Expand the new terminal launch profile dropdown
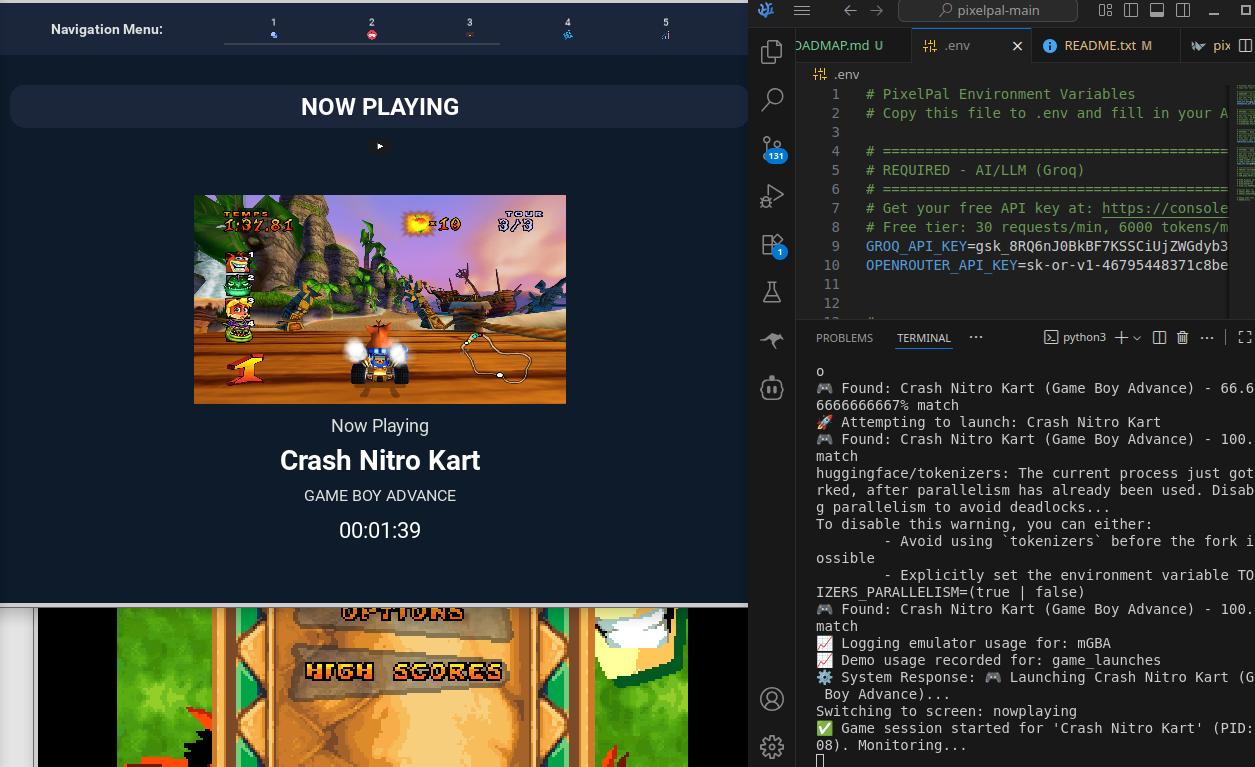Viewport: 1255px width, 767px height. click(1137, 338)
